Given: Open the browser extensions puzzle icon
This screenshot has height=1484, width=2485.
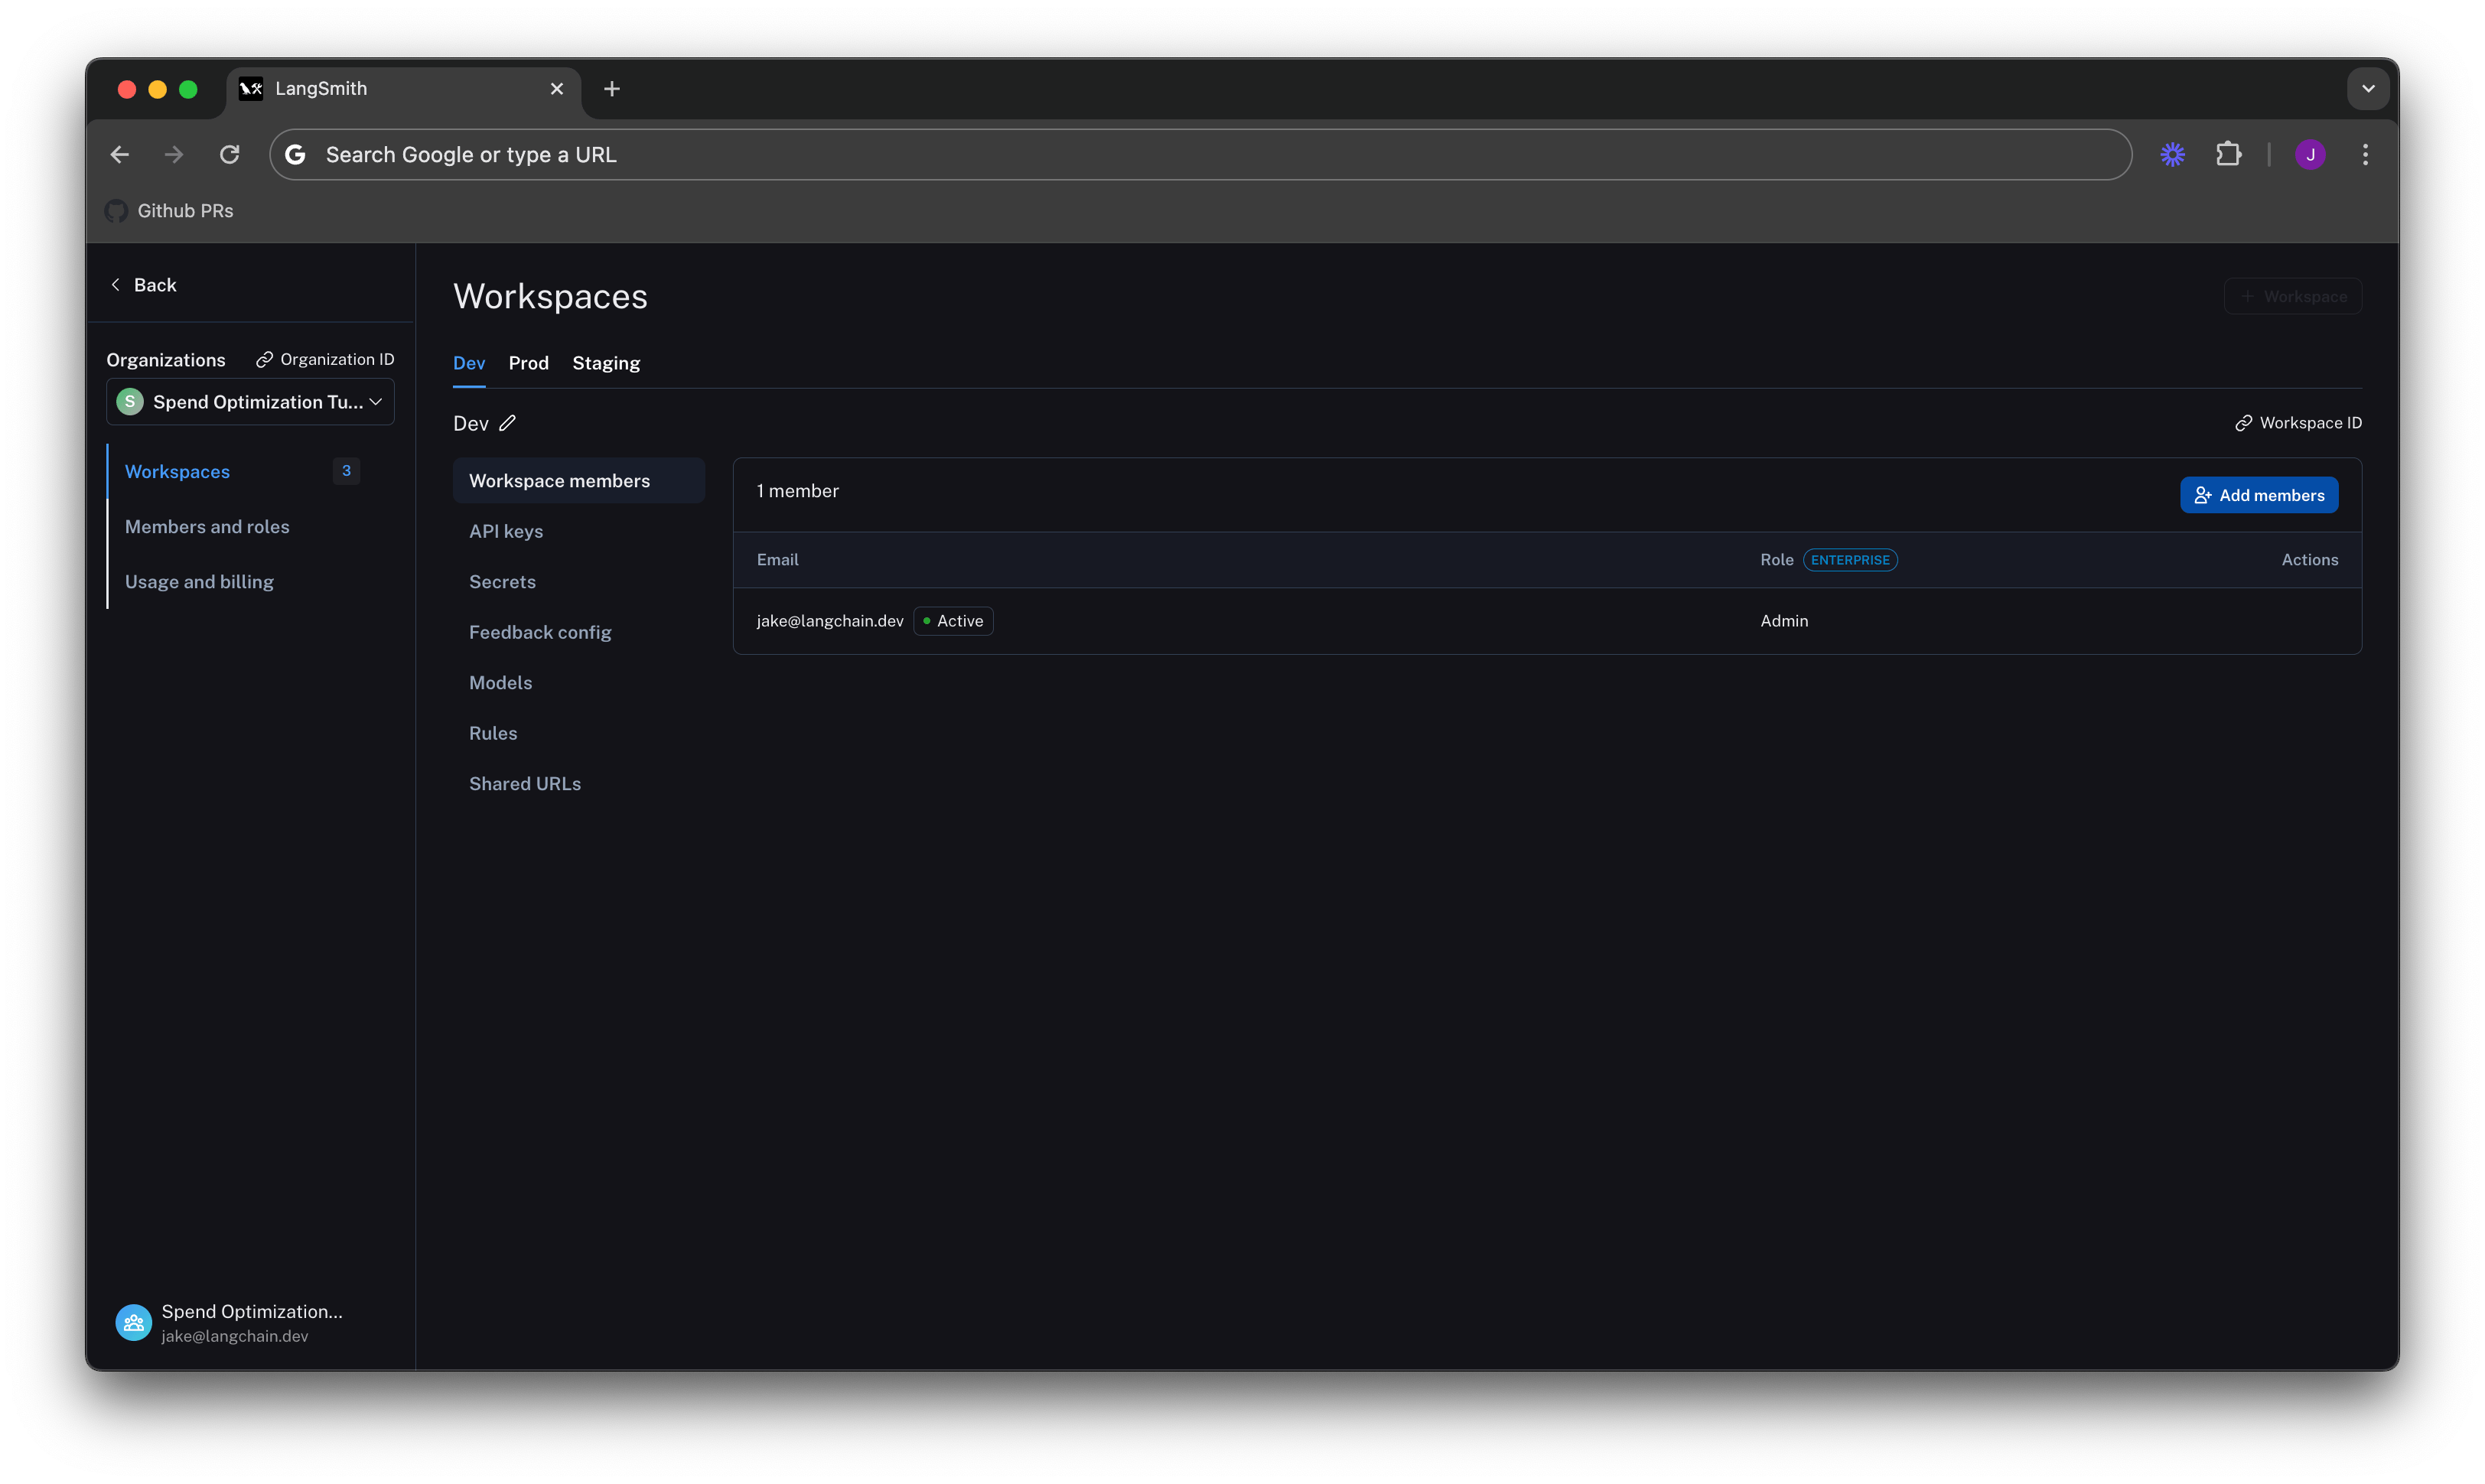Looking at the screenshot, I should click(2228, 154).
